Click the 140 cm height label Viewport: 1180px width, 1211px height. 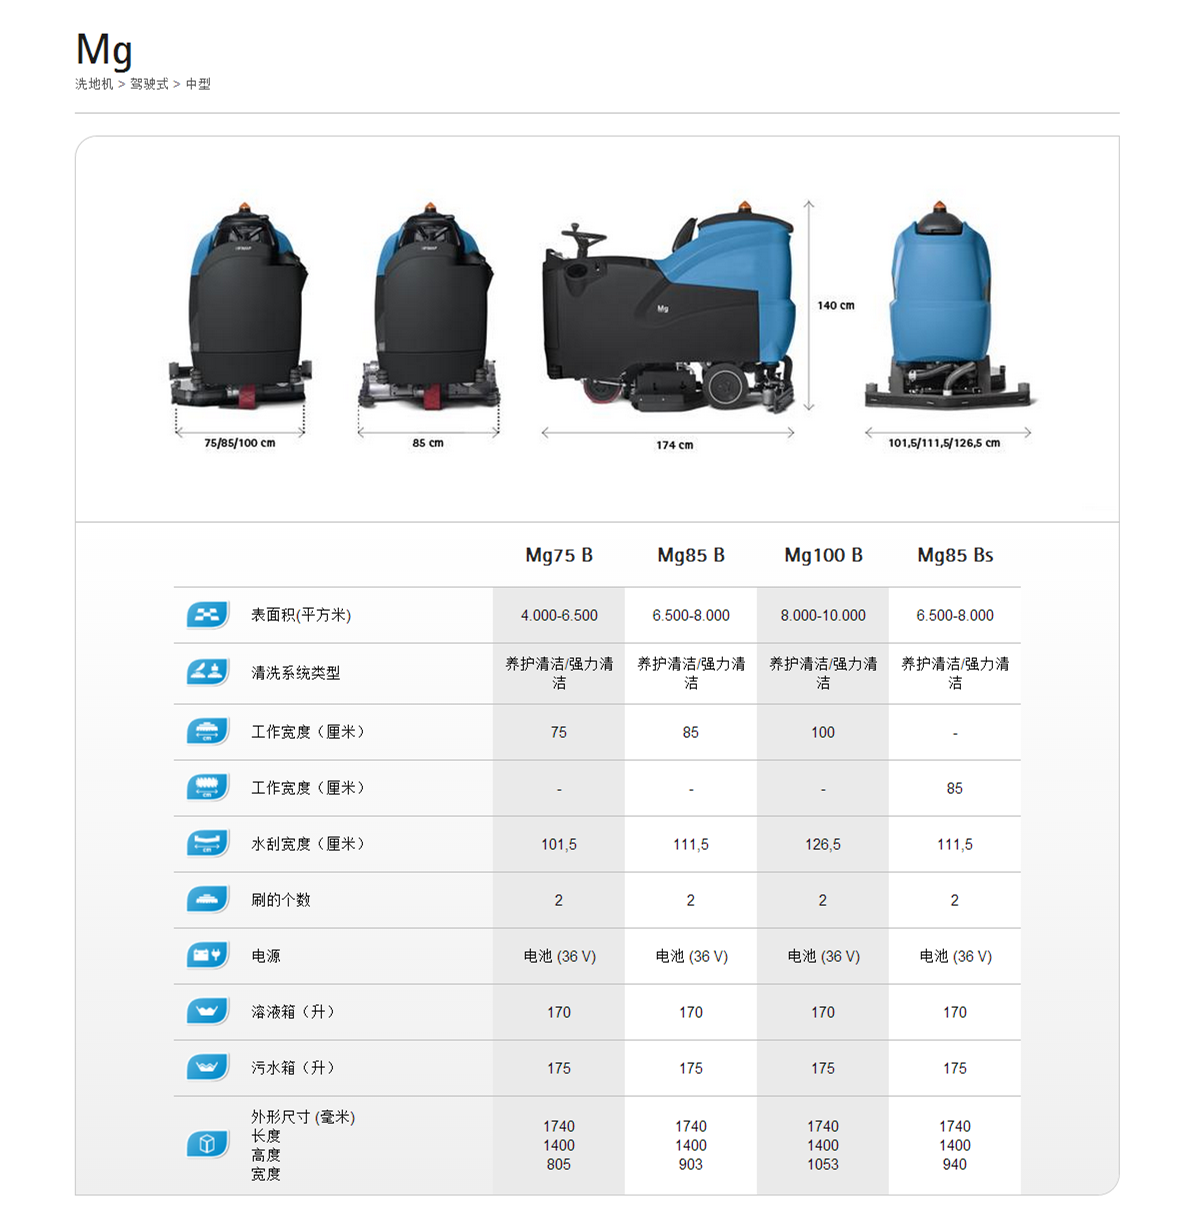coord(836,305)
